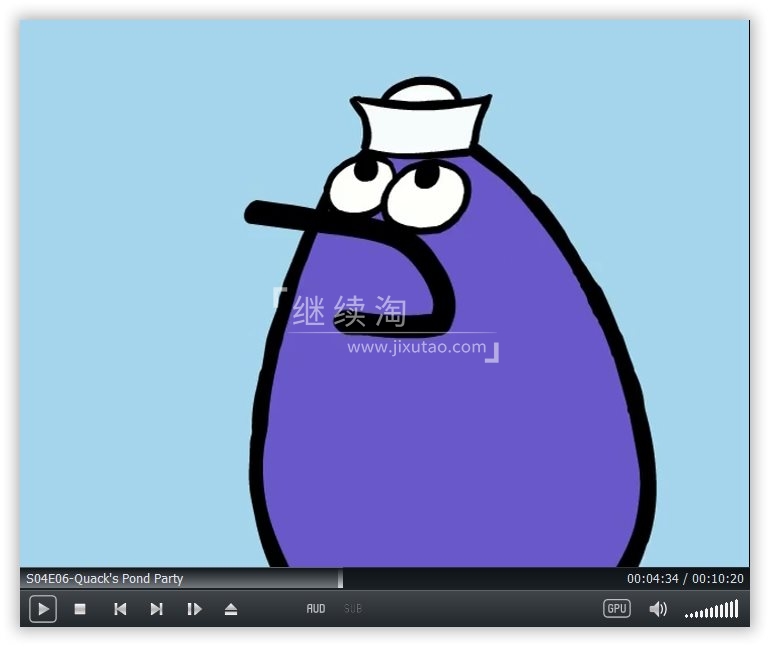Open a file with the eject icon
This screenshot has width=770, height=647.
click(231, 609)
